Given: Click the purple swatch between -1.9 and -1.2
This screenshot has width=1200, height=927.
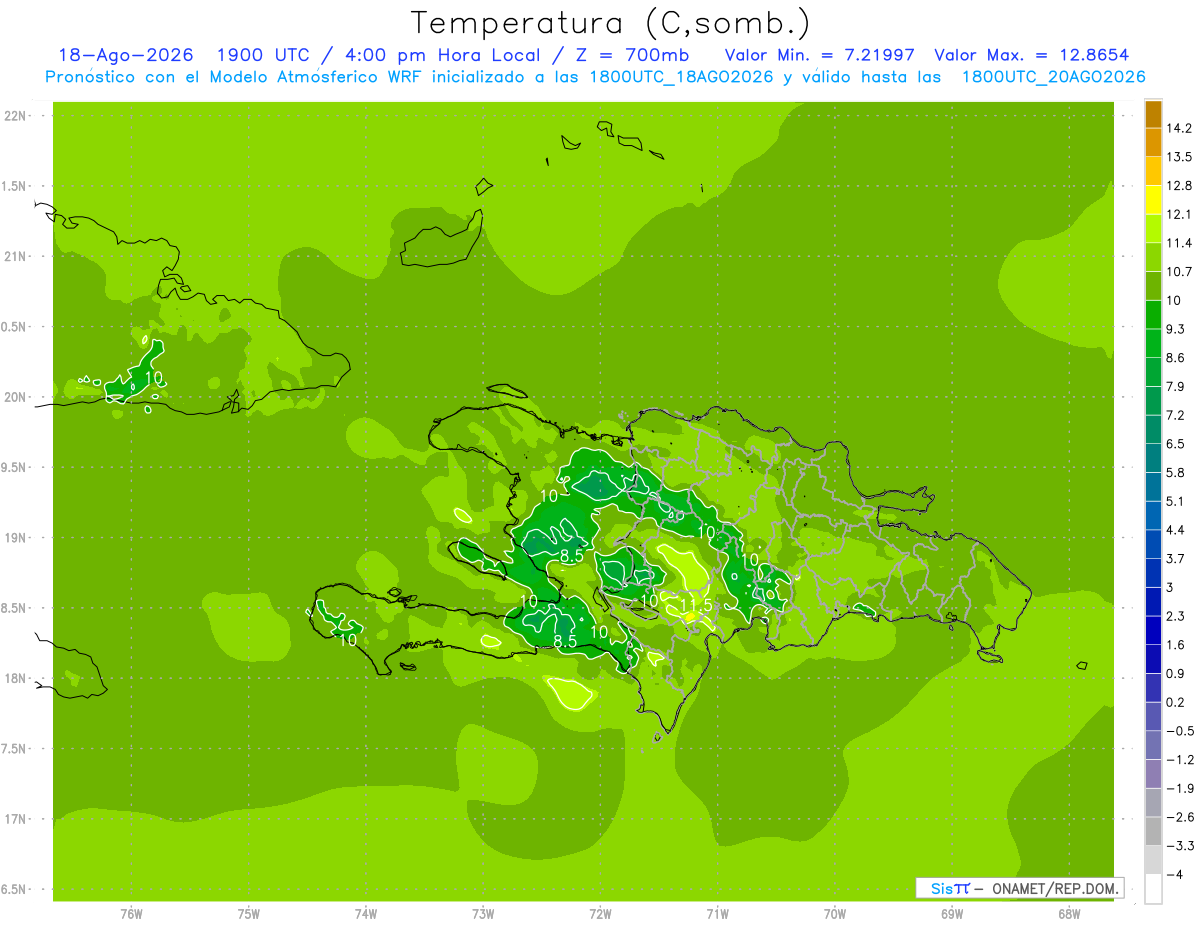Looking at the screenshot, I should click(1153, 774).
